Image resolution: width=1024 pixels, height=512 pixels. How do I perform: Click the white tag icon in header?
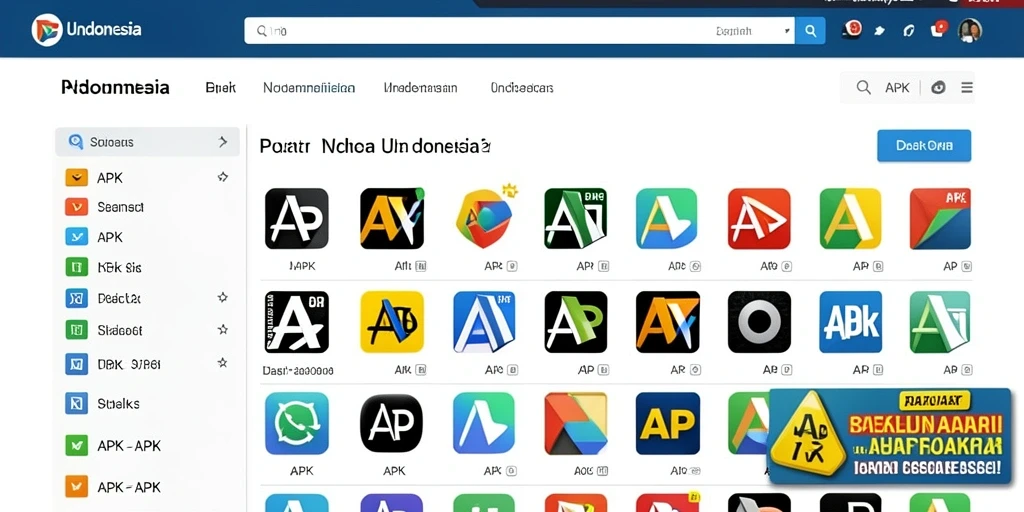(x=880, y=31)
